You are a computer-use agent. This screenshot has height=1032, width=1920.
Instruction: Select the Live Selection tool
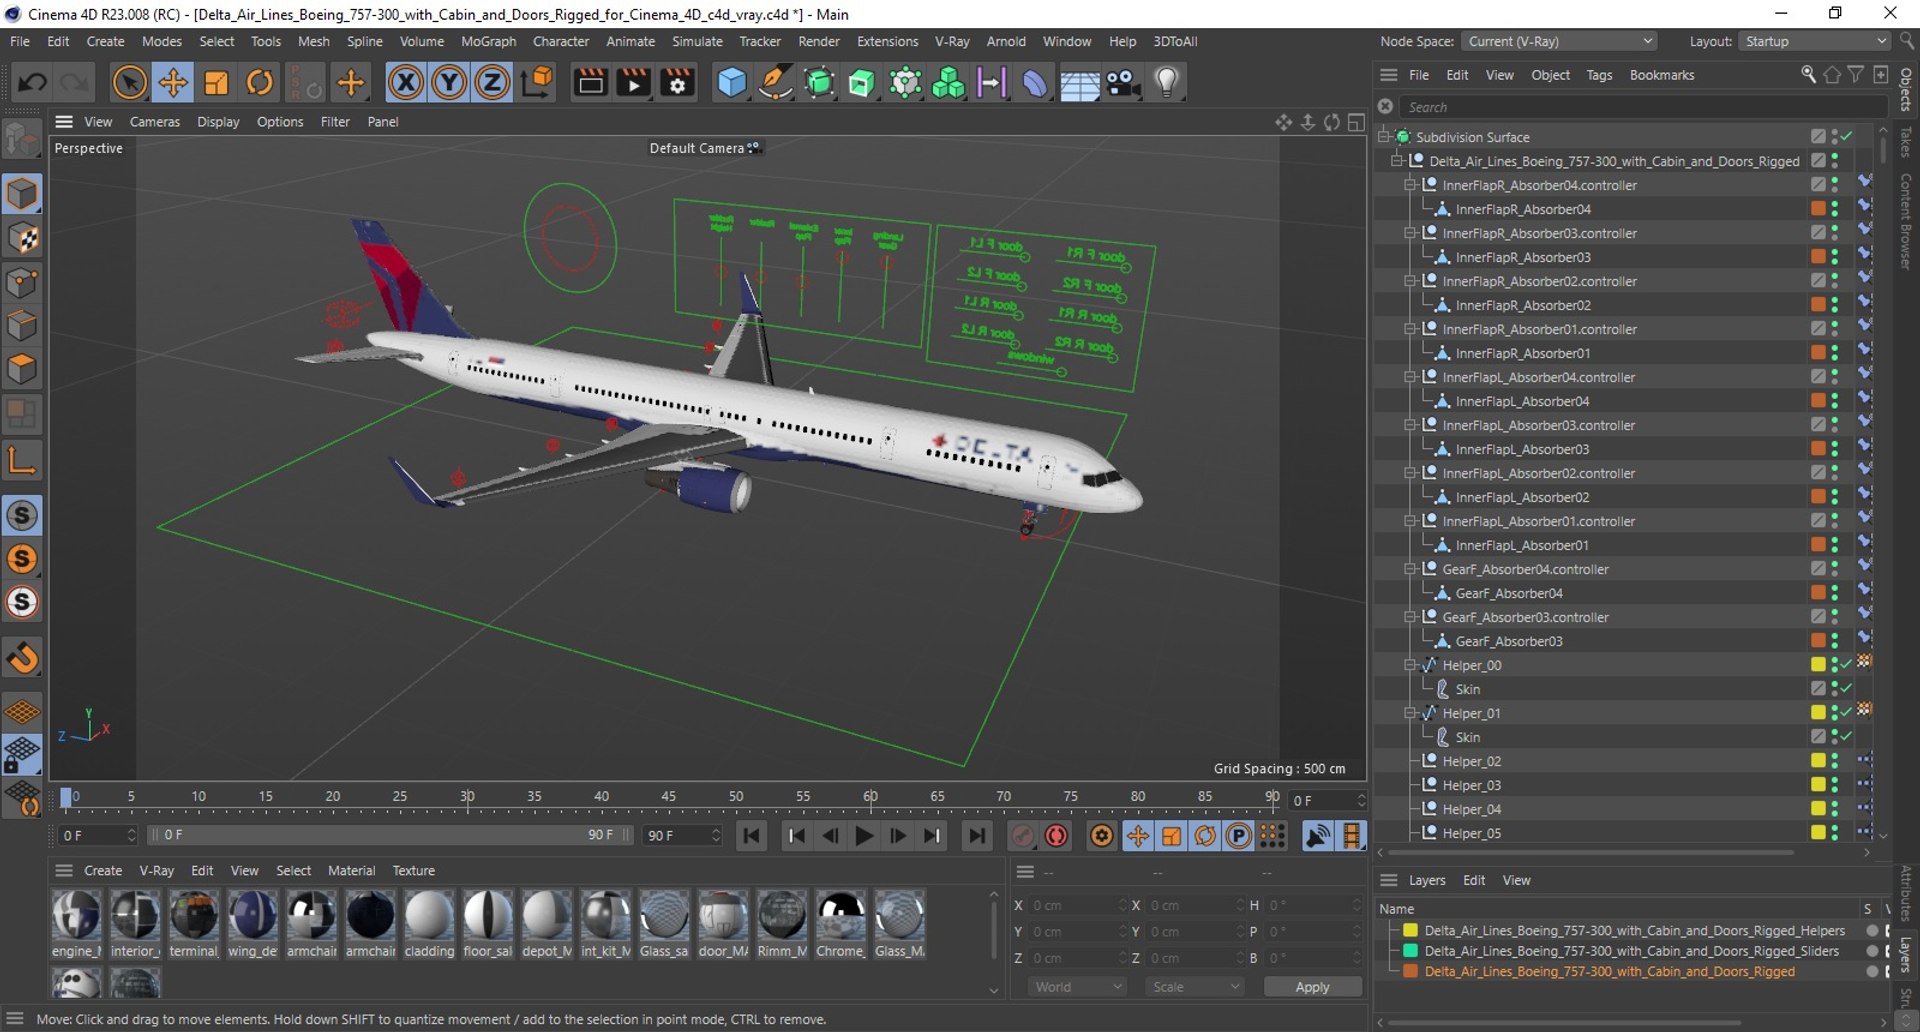click(129, 82)
